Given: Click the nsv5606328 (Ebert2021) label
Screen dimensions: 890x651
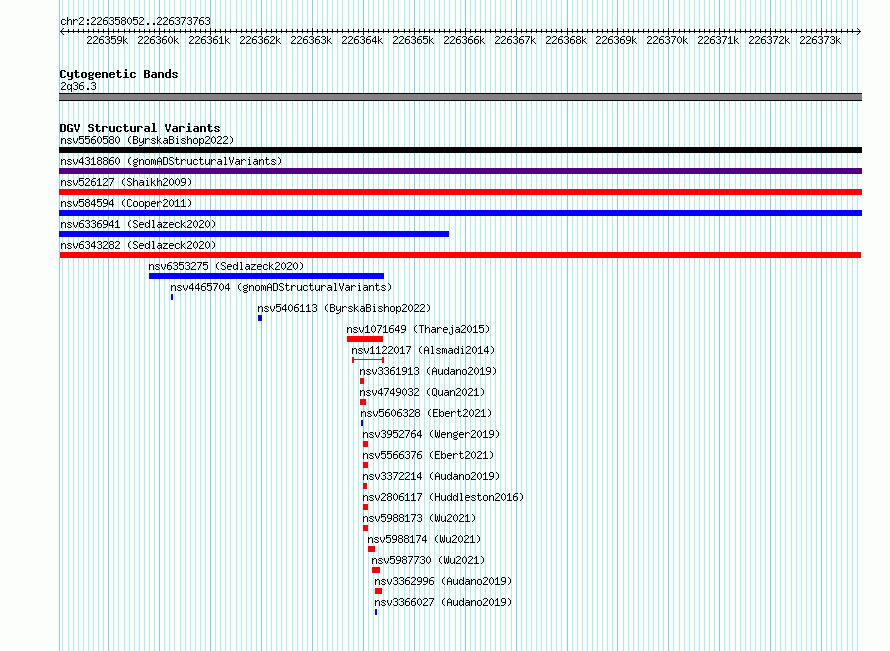Looking at the screenshot, I should 426,413.
